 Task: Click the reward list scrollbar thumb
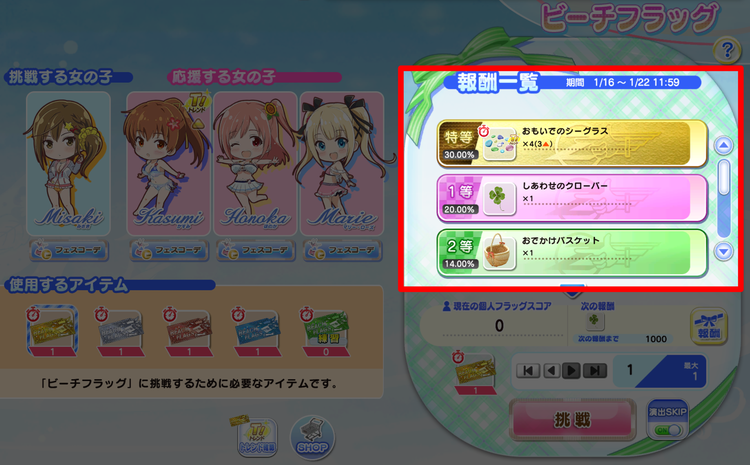point(724,177)
